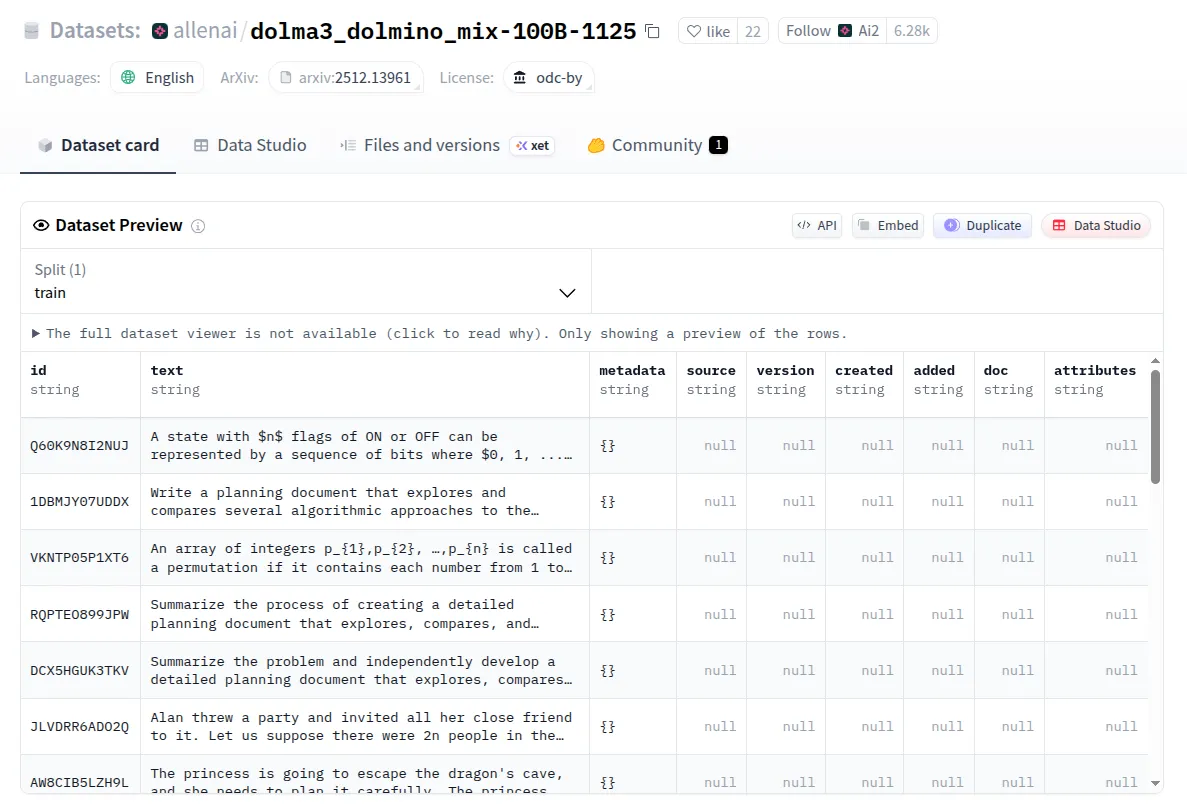Expand the 'full dataset viewer is not available' notice
Viewport: 1187px width, 811px height.
coord(439,333)
